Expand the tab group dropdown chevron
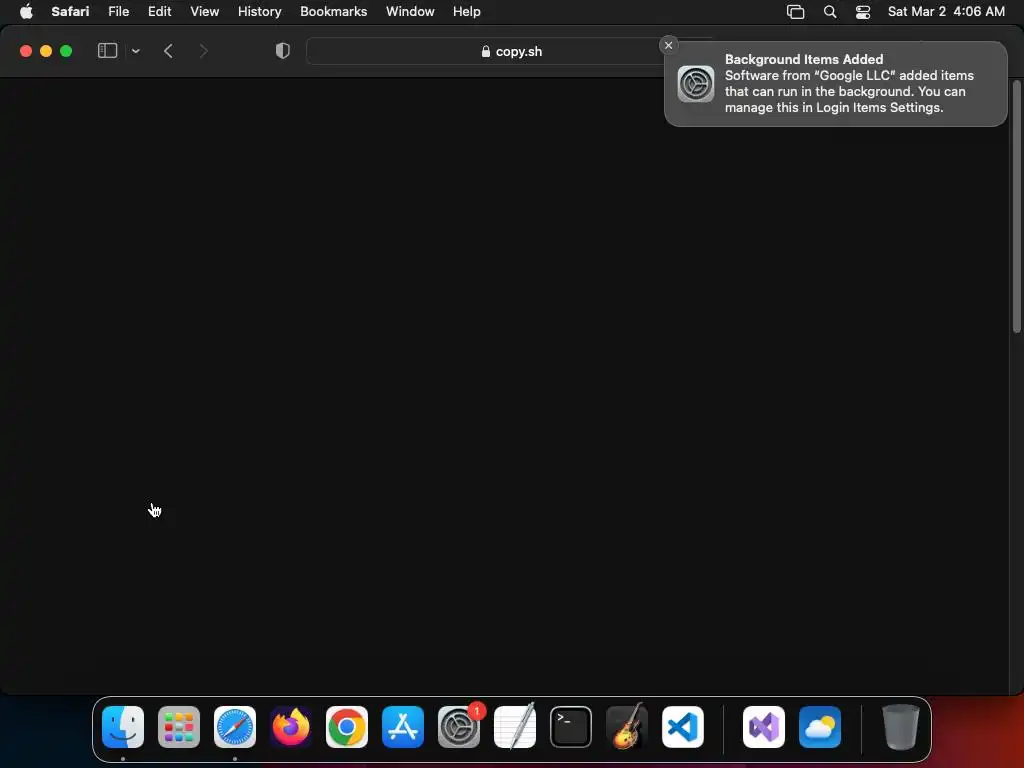 (x=136, y=51)
